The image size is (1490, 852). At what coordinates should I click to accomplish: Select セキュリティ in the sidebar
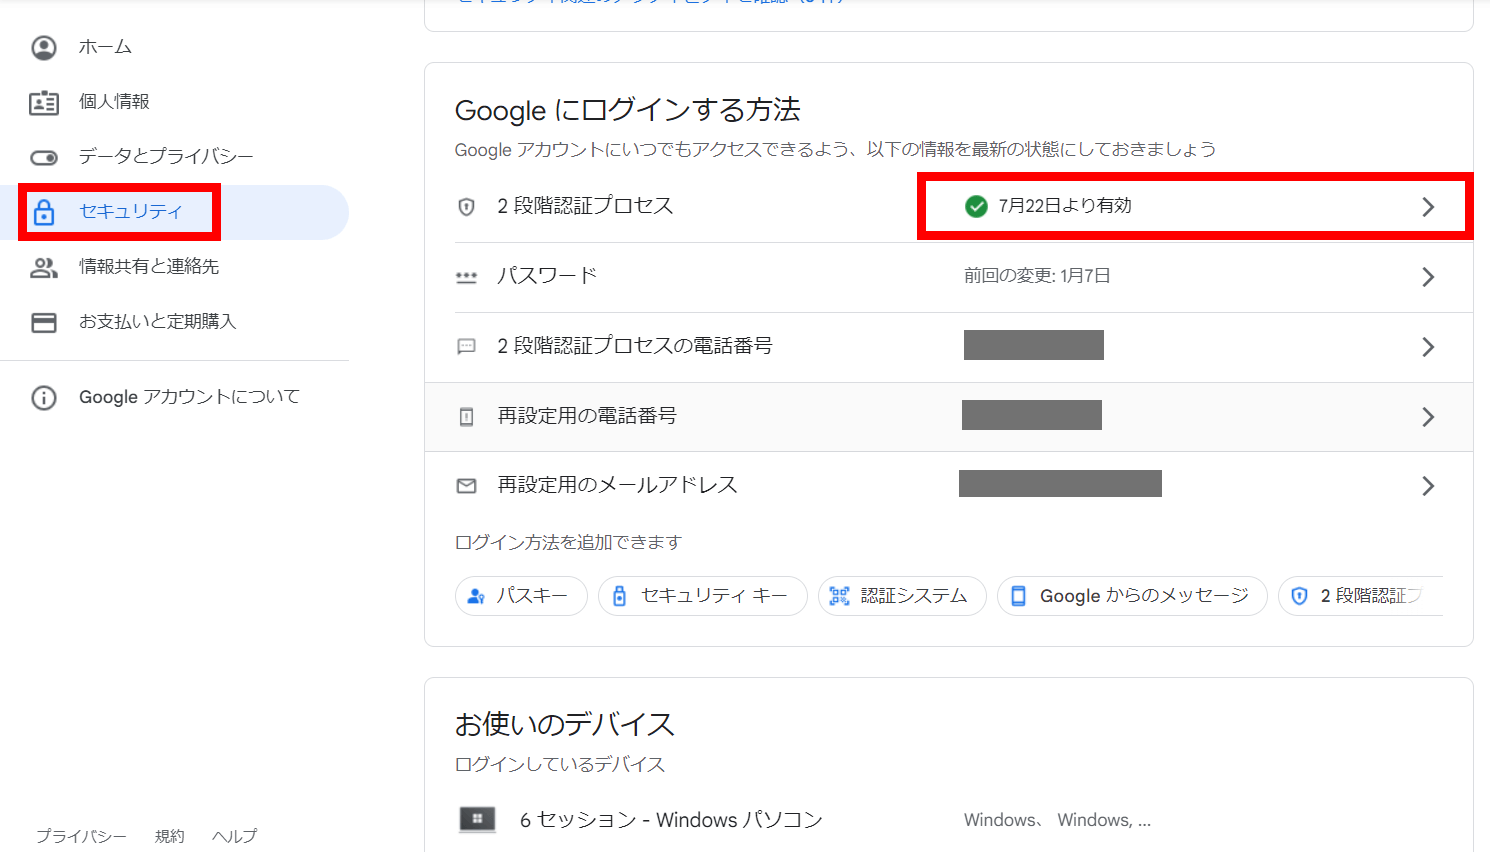point(174,212)
